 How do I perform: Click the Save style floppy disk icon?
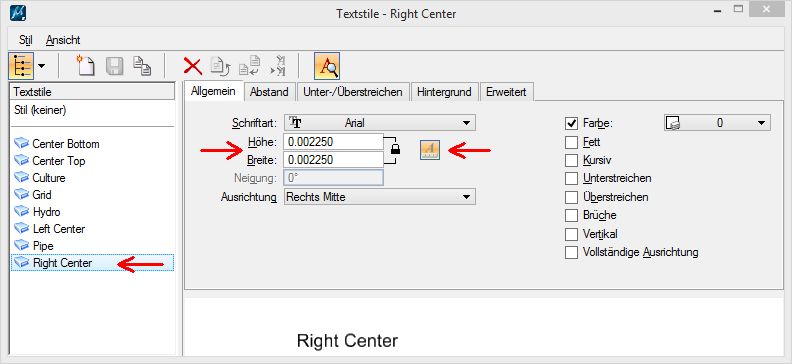(x=115, y=66)
